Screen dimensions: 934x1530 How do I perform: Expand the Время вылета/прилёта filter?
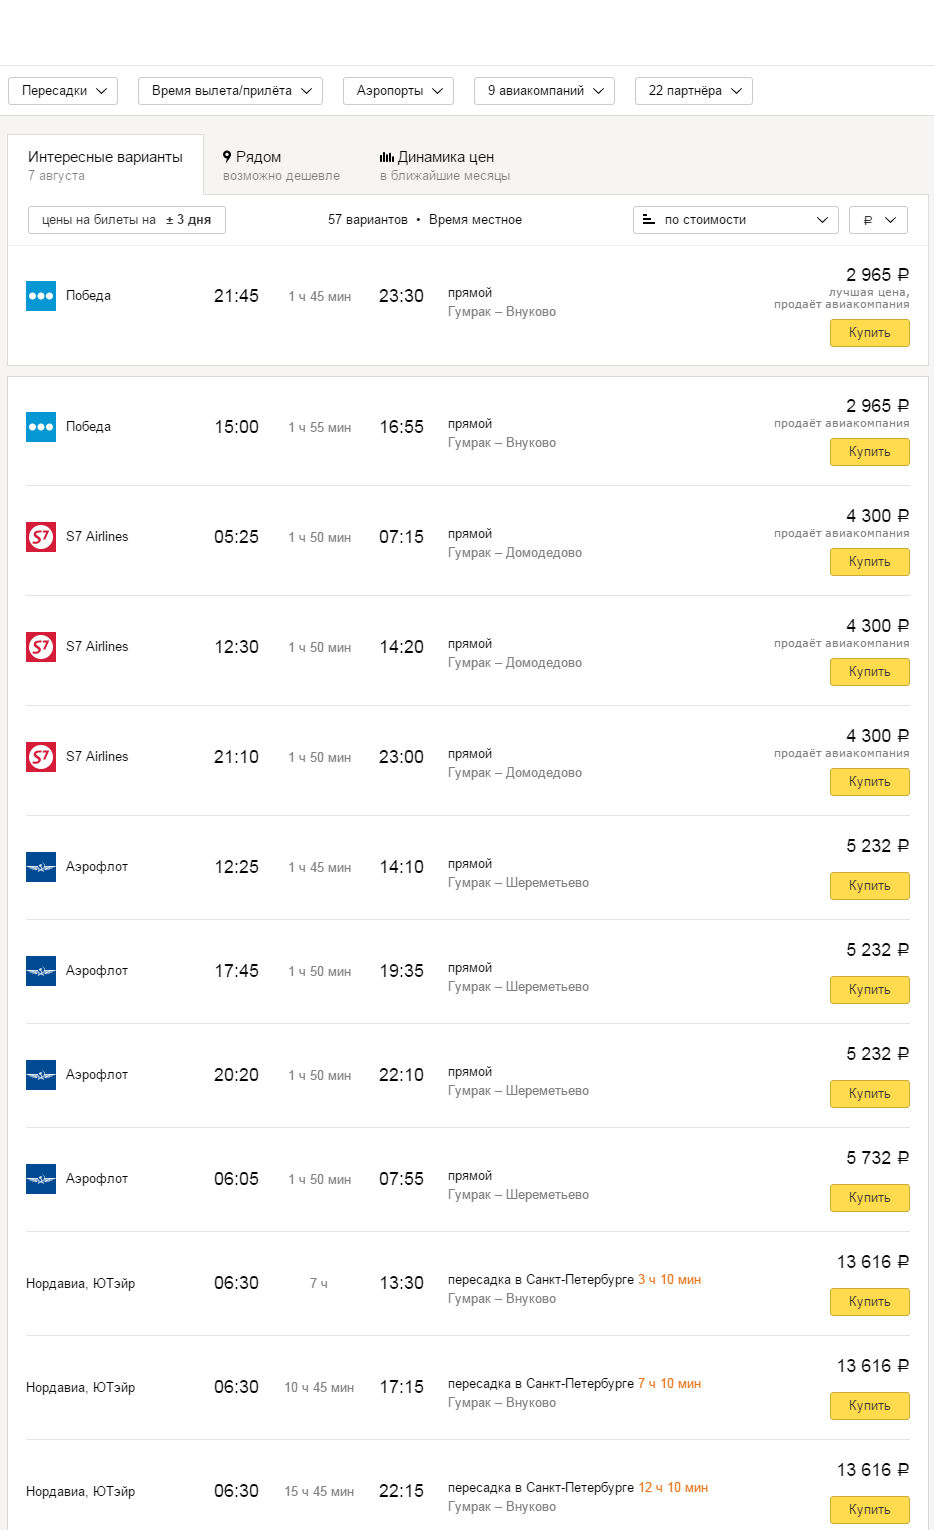click(x=230, y=91)
